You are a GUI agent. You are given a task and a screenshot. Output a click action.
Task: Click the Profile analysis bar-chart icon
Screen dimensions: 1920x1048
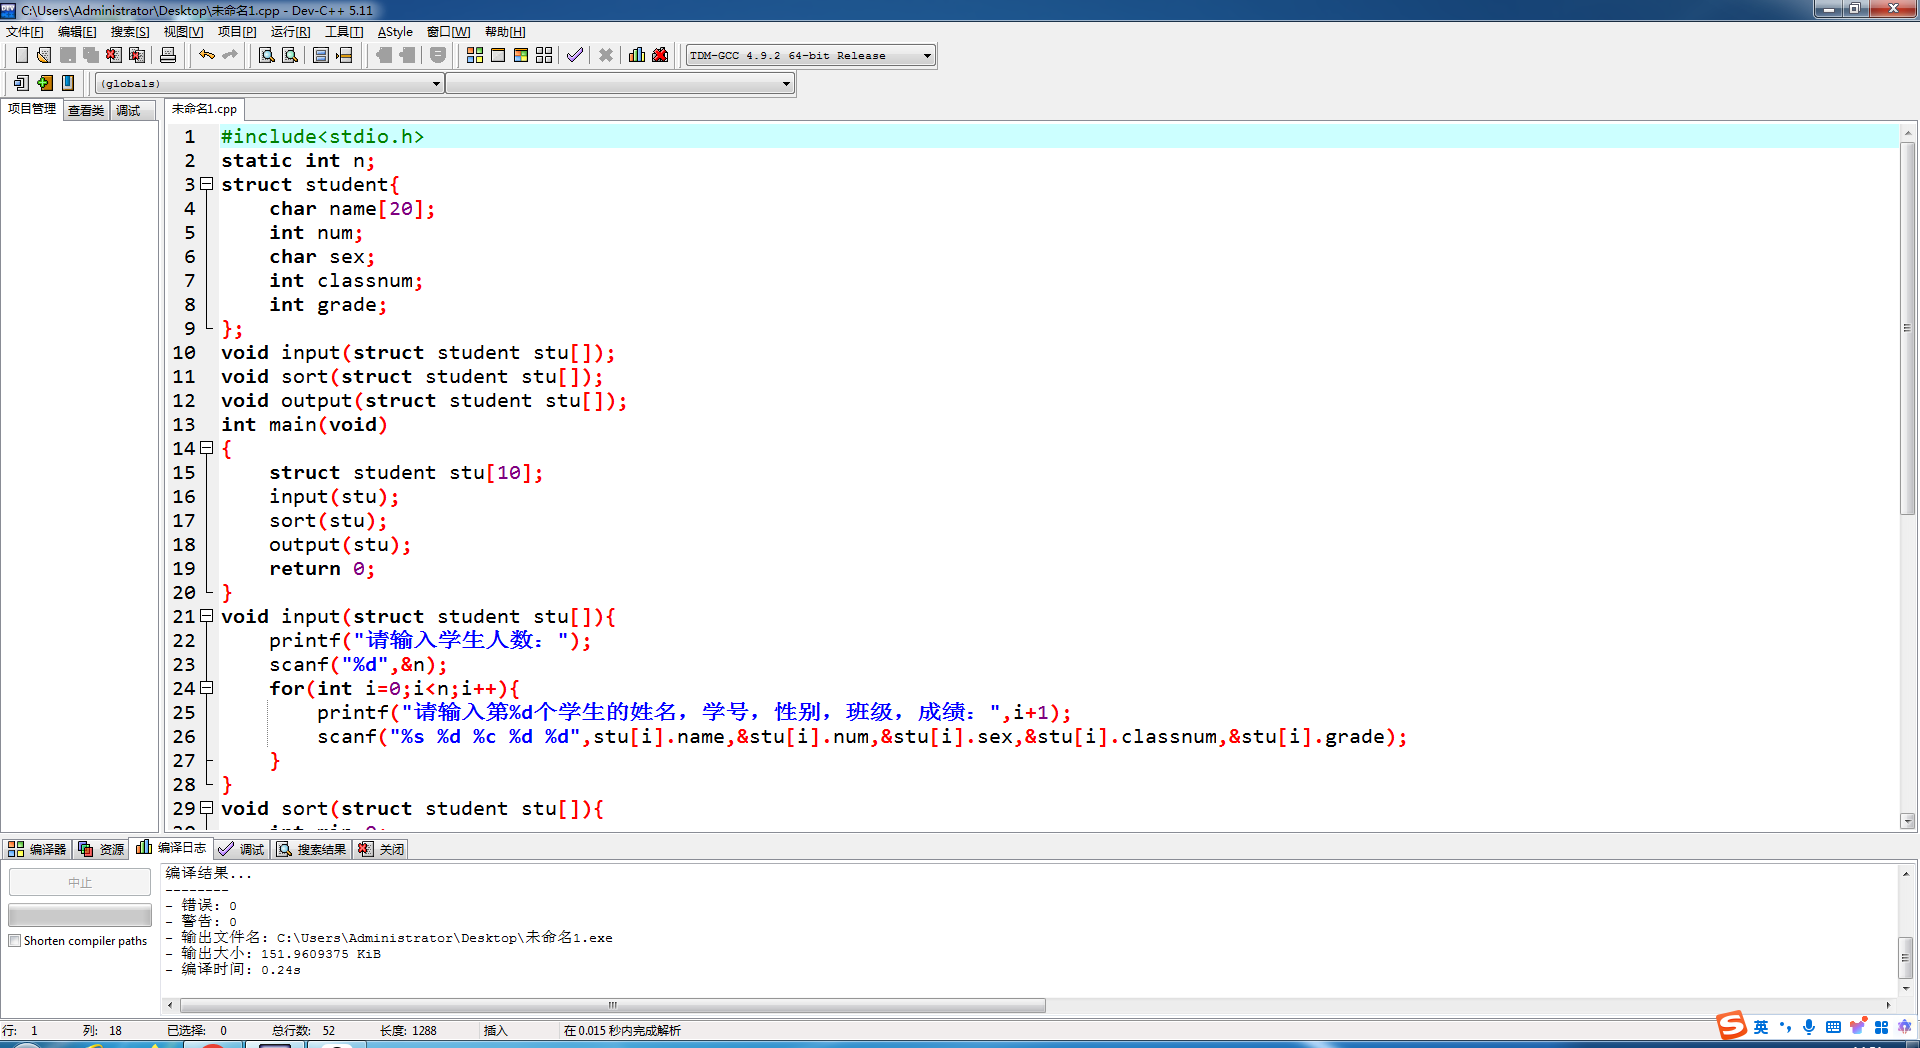pos(637,55)
